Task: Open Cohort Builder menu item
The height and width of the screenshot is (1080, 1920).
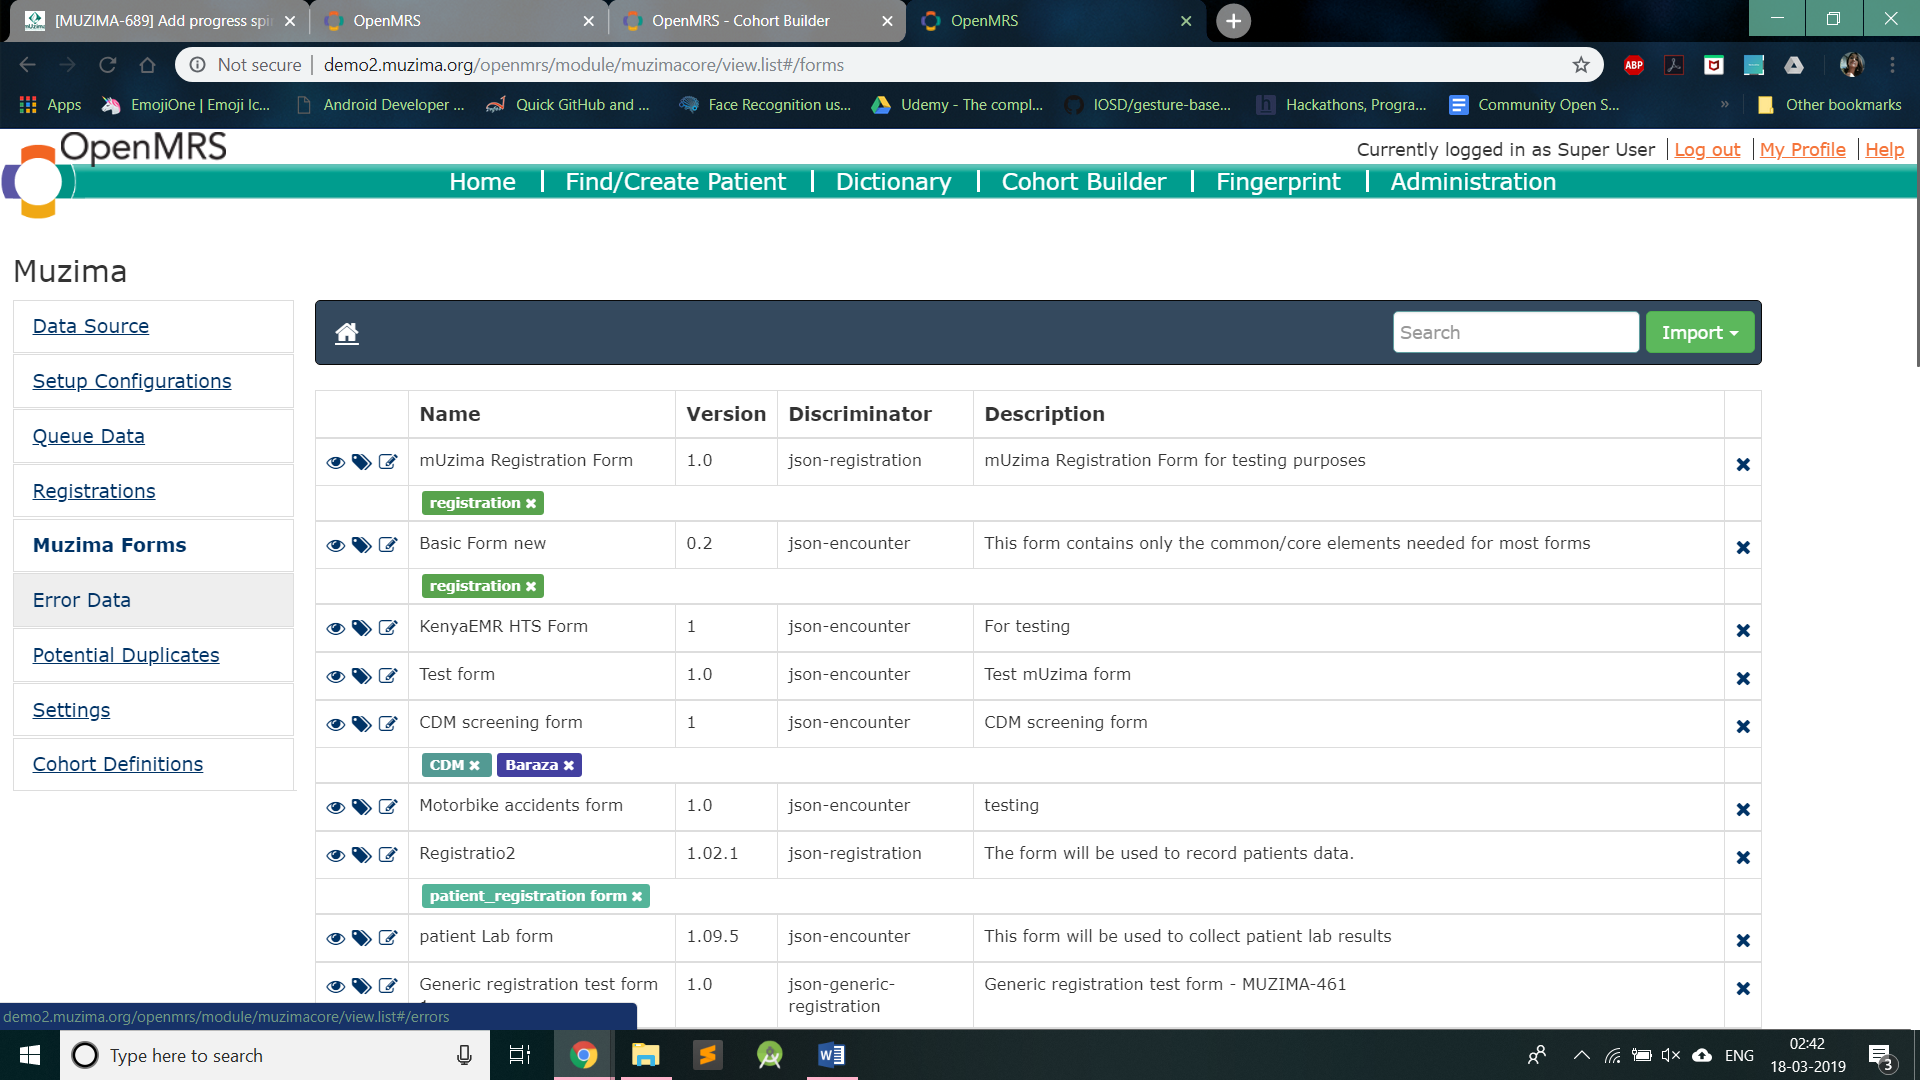Action: 1084,182
